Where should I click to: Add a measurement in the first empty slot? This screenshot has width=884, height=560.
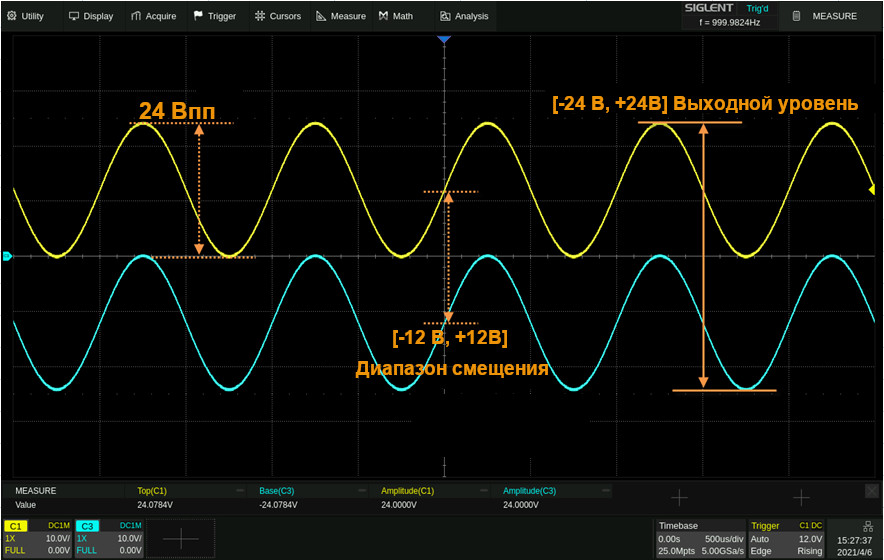[x=679, y=497]
